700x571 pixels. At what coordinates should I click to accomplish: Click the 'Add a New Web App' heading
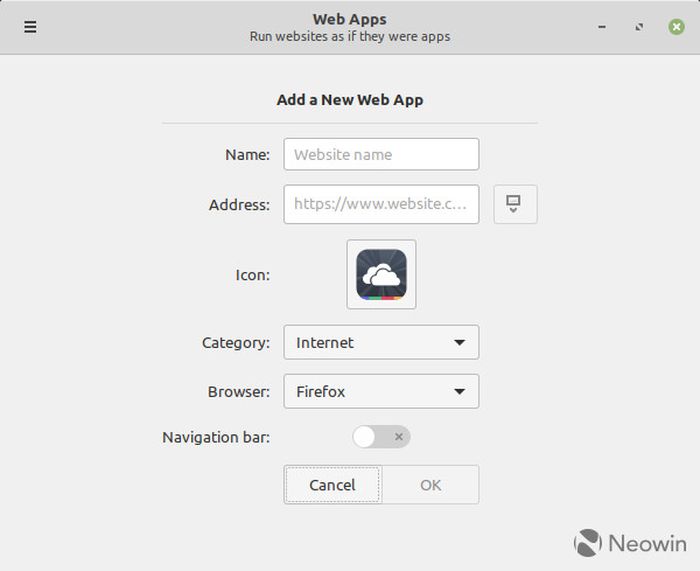350,100
